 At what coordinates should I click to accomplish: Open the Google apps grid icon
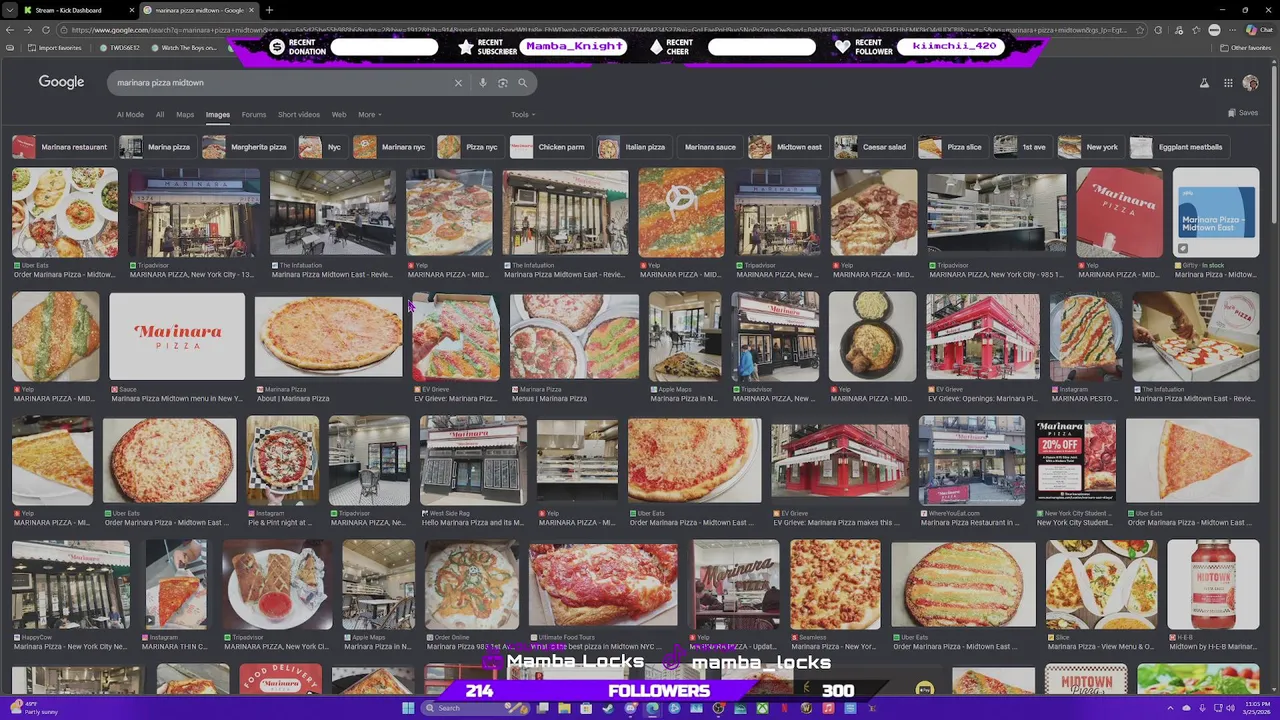tap(1228, 83)
